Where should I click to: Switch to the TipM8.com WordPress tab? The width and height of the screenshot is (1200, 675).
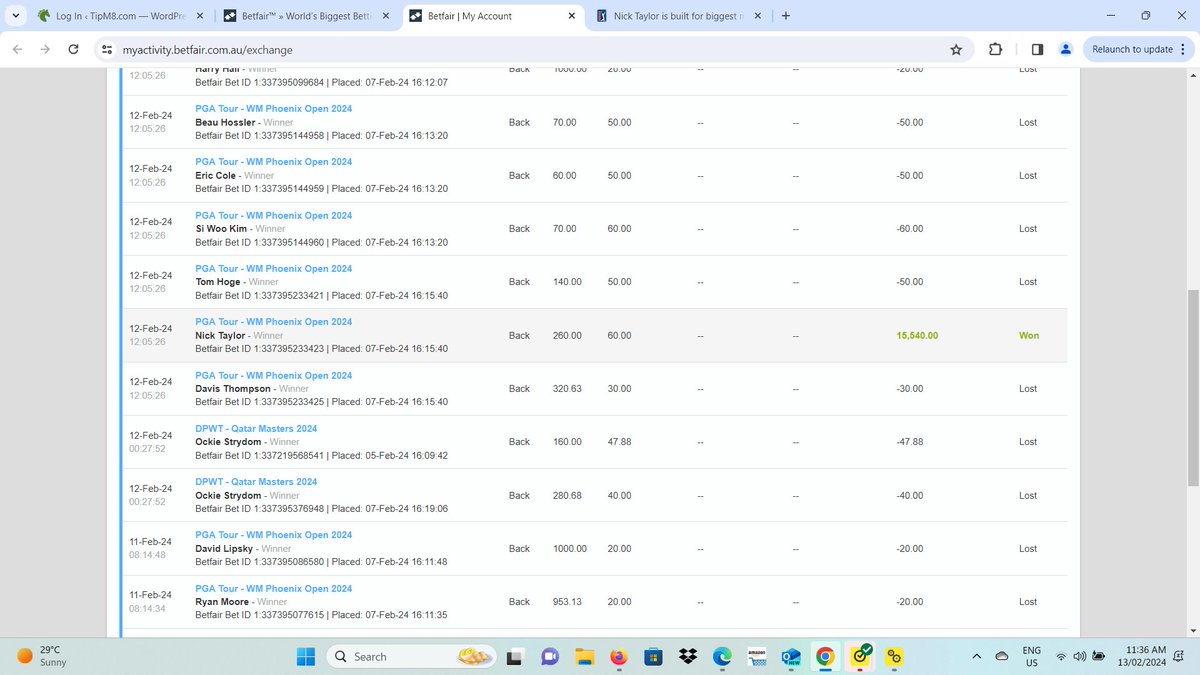point(120,16)
